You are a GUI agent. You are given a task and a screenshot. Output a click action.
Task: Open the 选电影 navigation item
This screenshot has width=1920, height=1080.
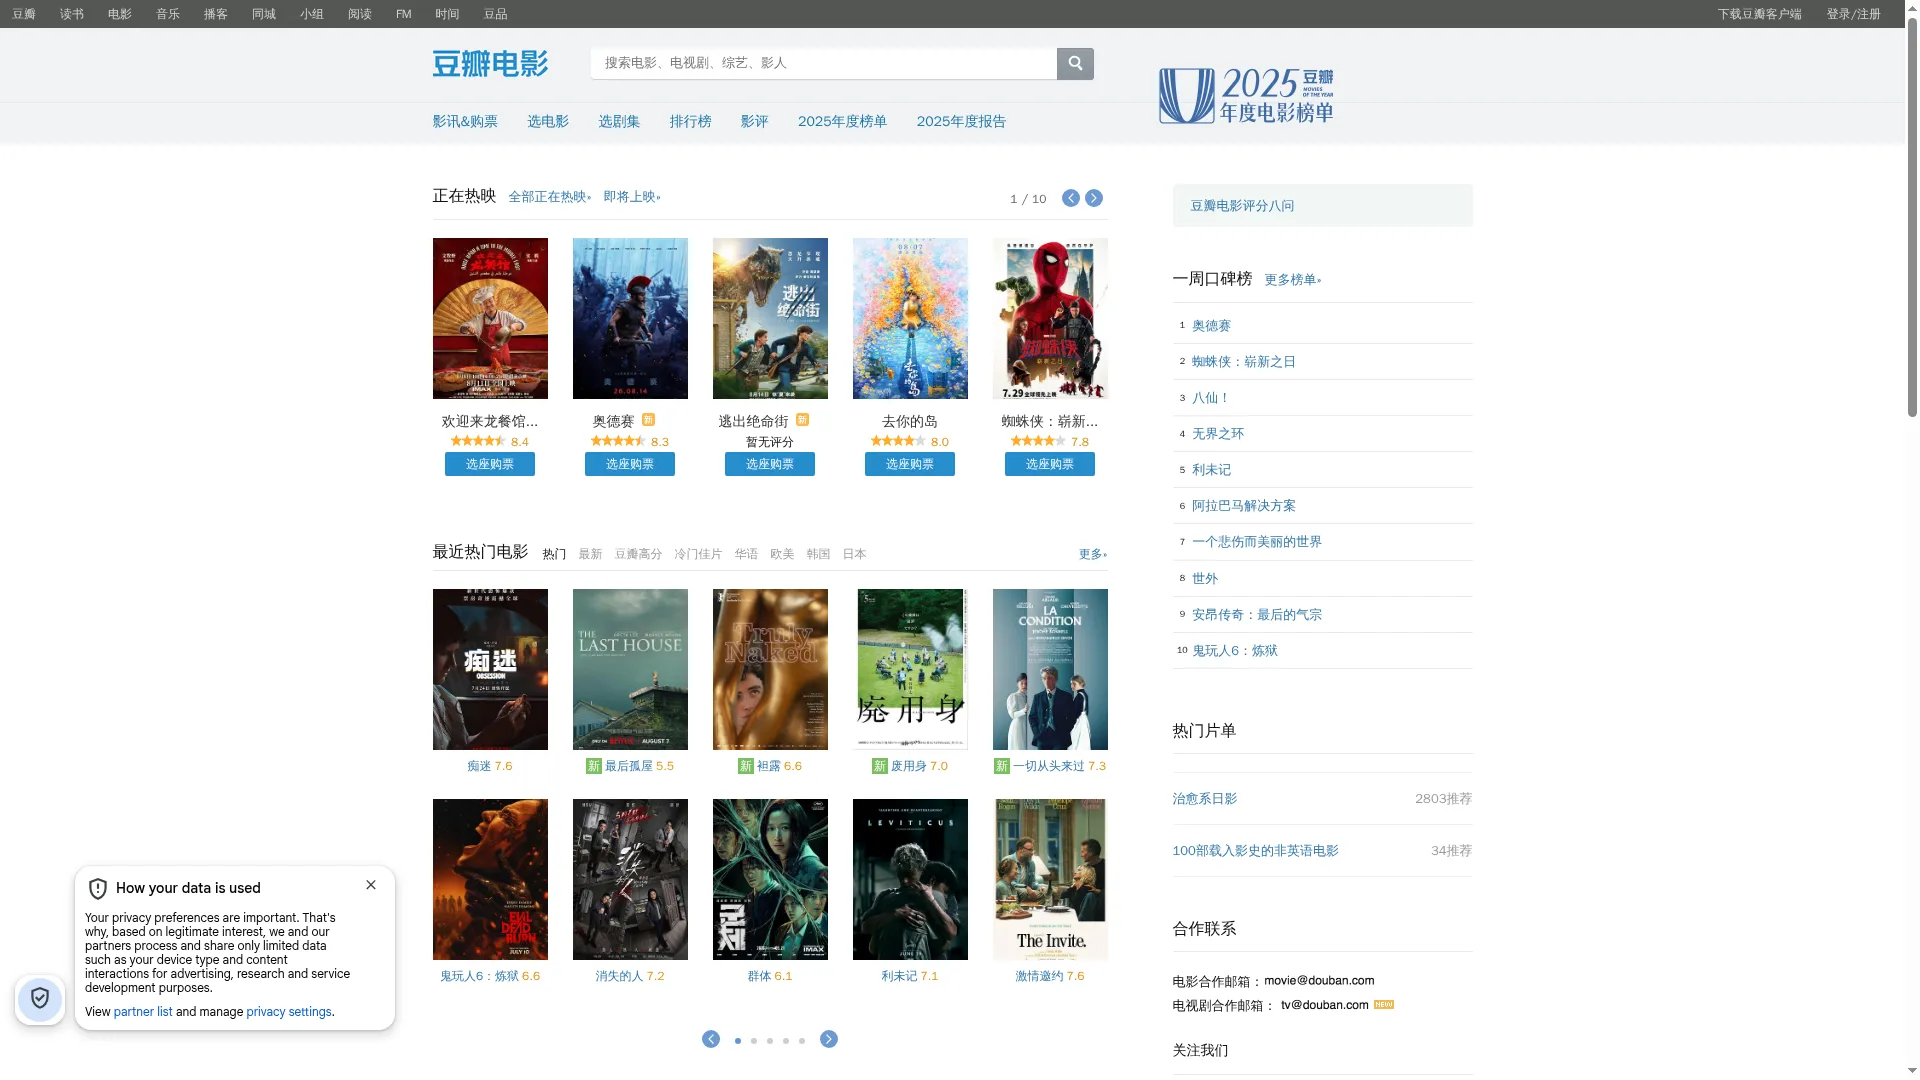coord(548,121)
